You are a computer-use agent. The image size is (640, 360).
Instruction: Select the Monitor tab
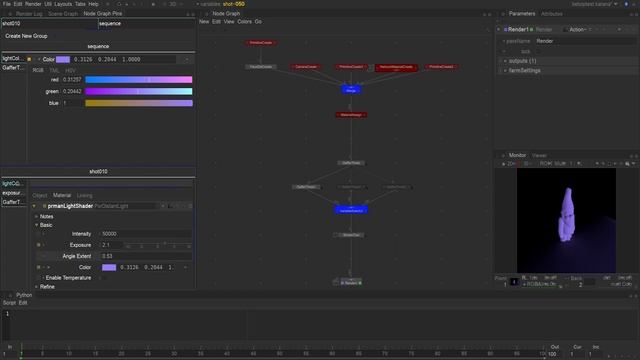pyautogui.click(x=517, y=156)
